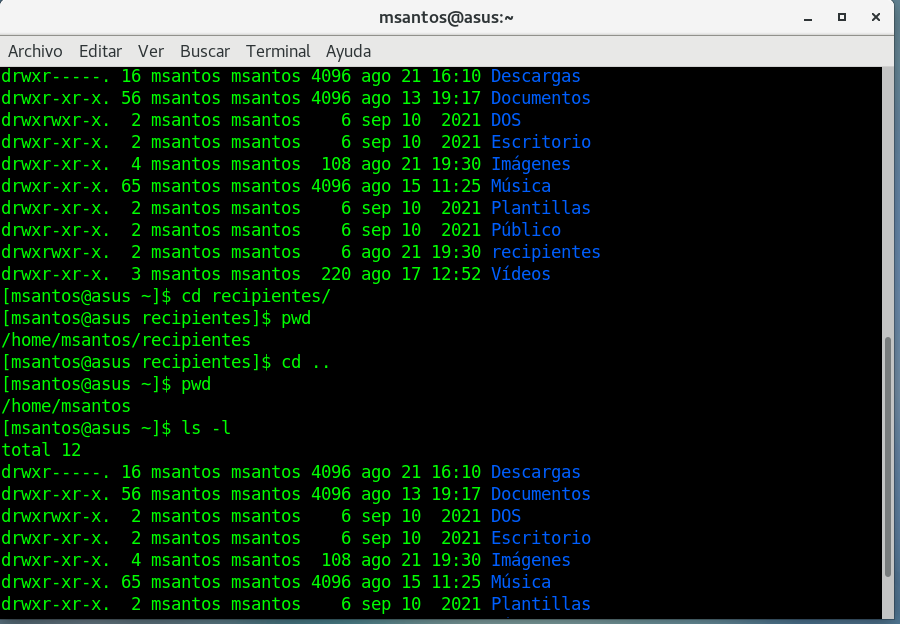The height and width of the screenshot is (624, 900).
Task: Open the Archivo menu
Action: [35, 51]
